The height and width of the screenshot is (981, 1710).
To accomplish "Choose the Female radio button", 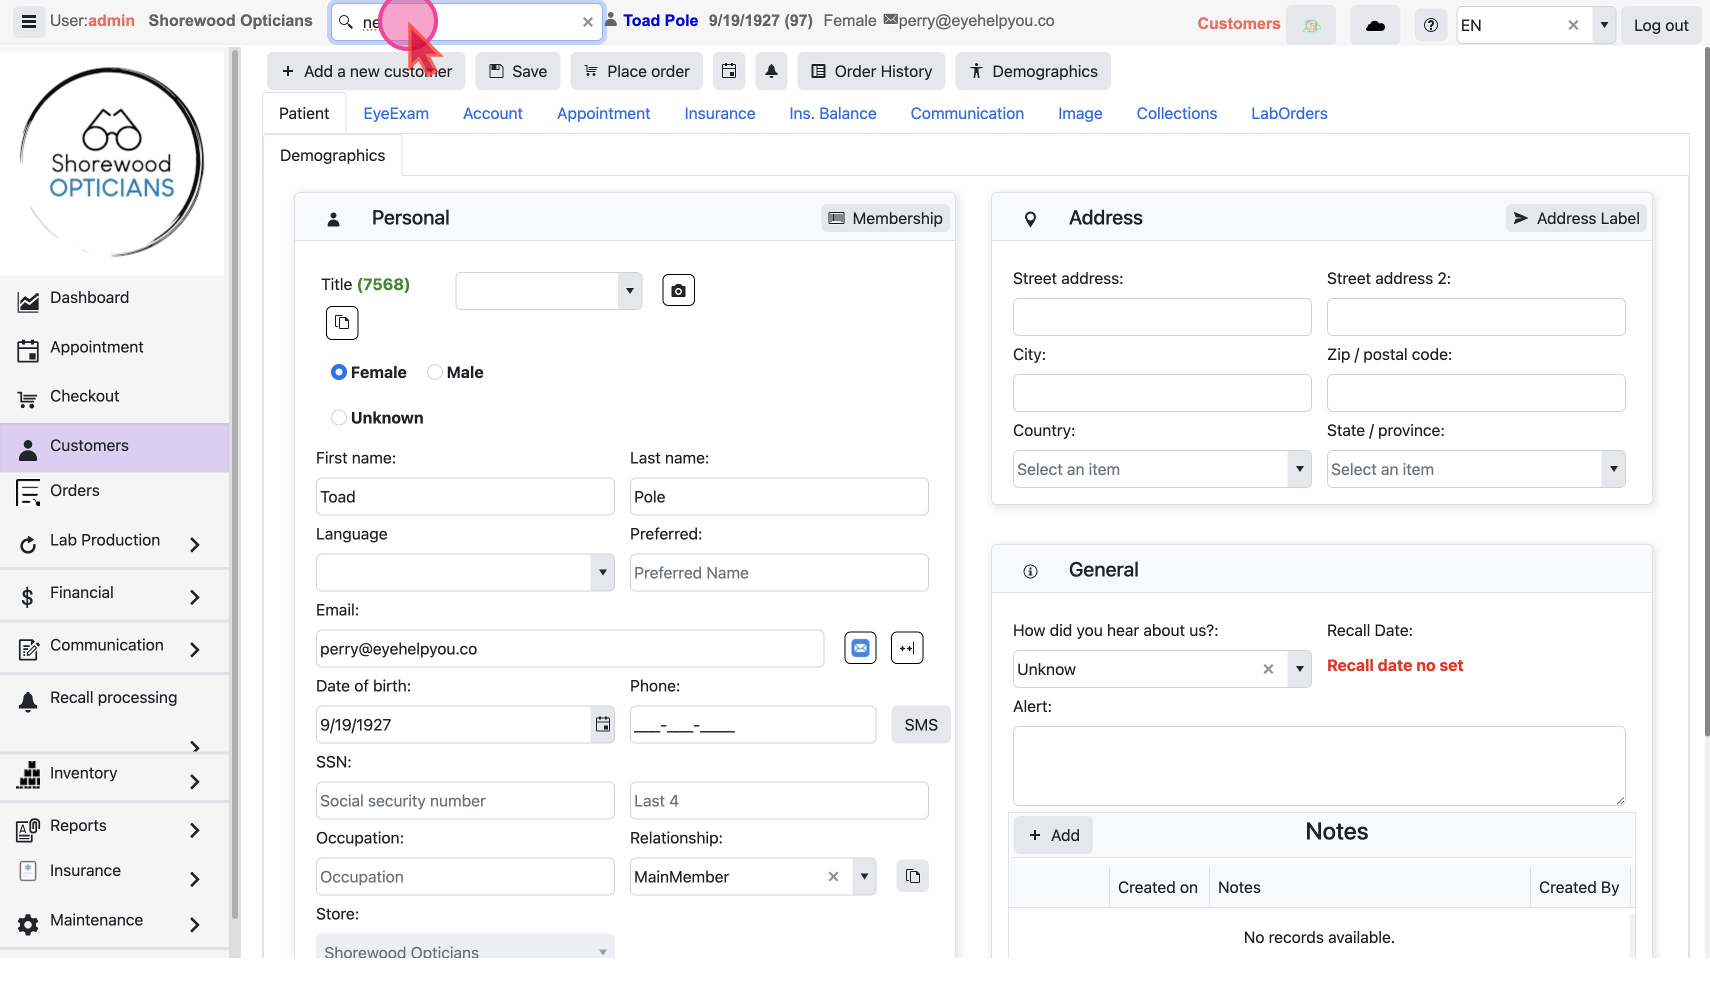I will click(x=339, y=372).
